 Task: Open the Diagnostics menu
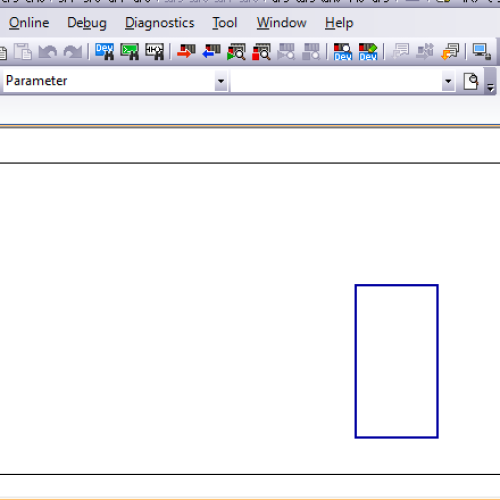click(159, 23)
